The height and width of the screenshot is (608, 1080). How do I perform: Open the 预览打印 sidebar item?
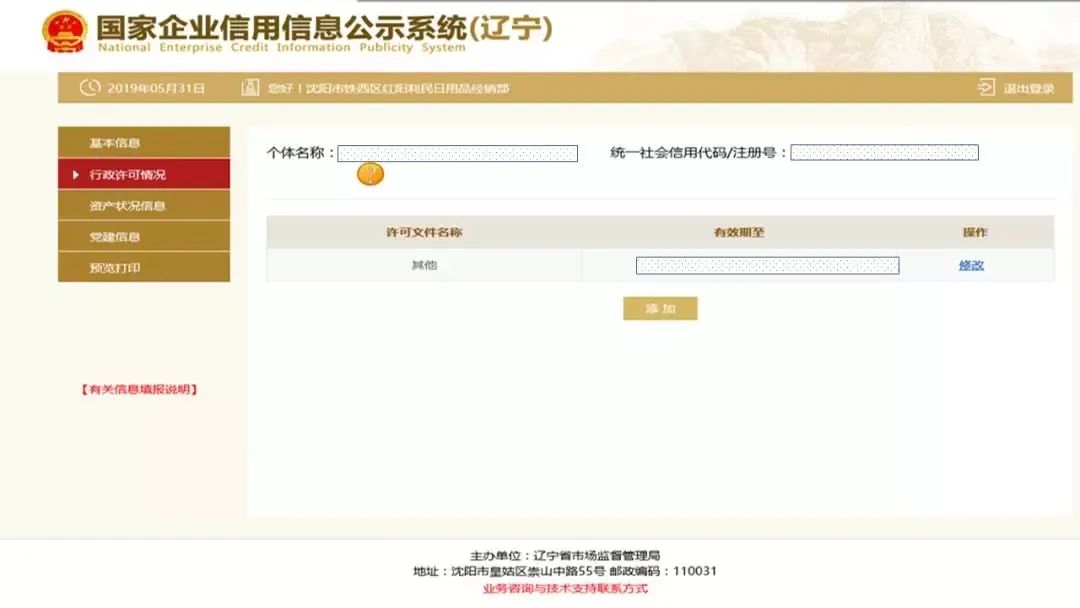(x=144, y=267)
